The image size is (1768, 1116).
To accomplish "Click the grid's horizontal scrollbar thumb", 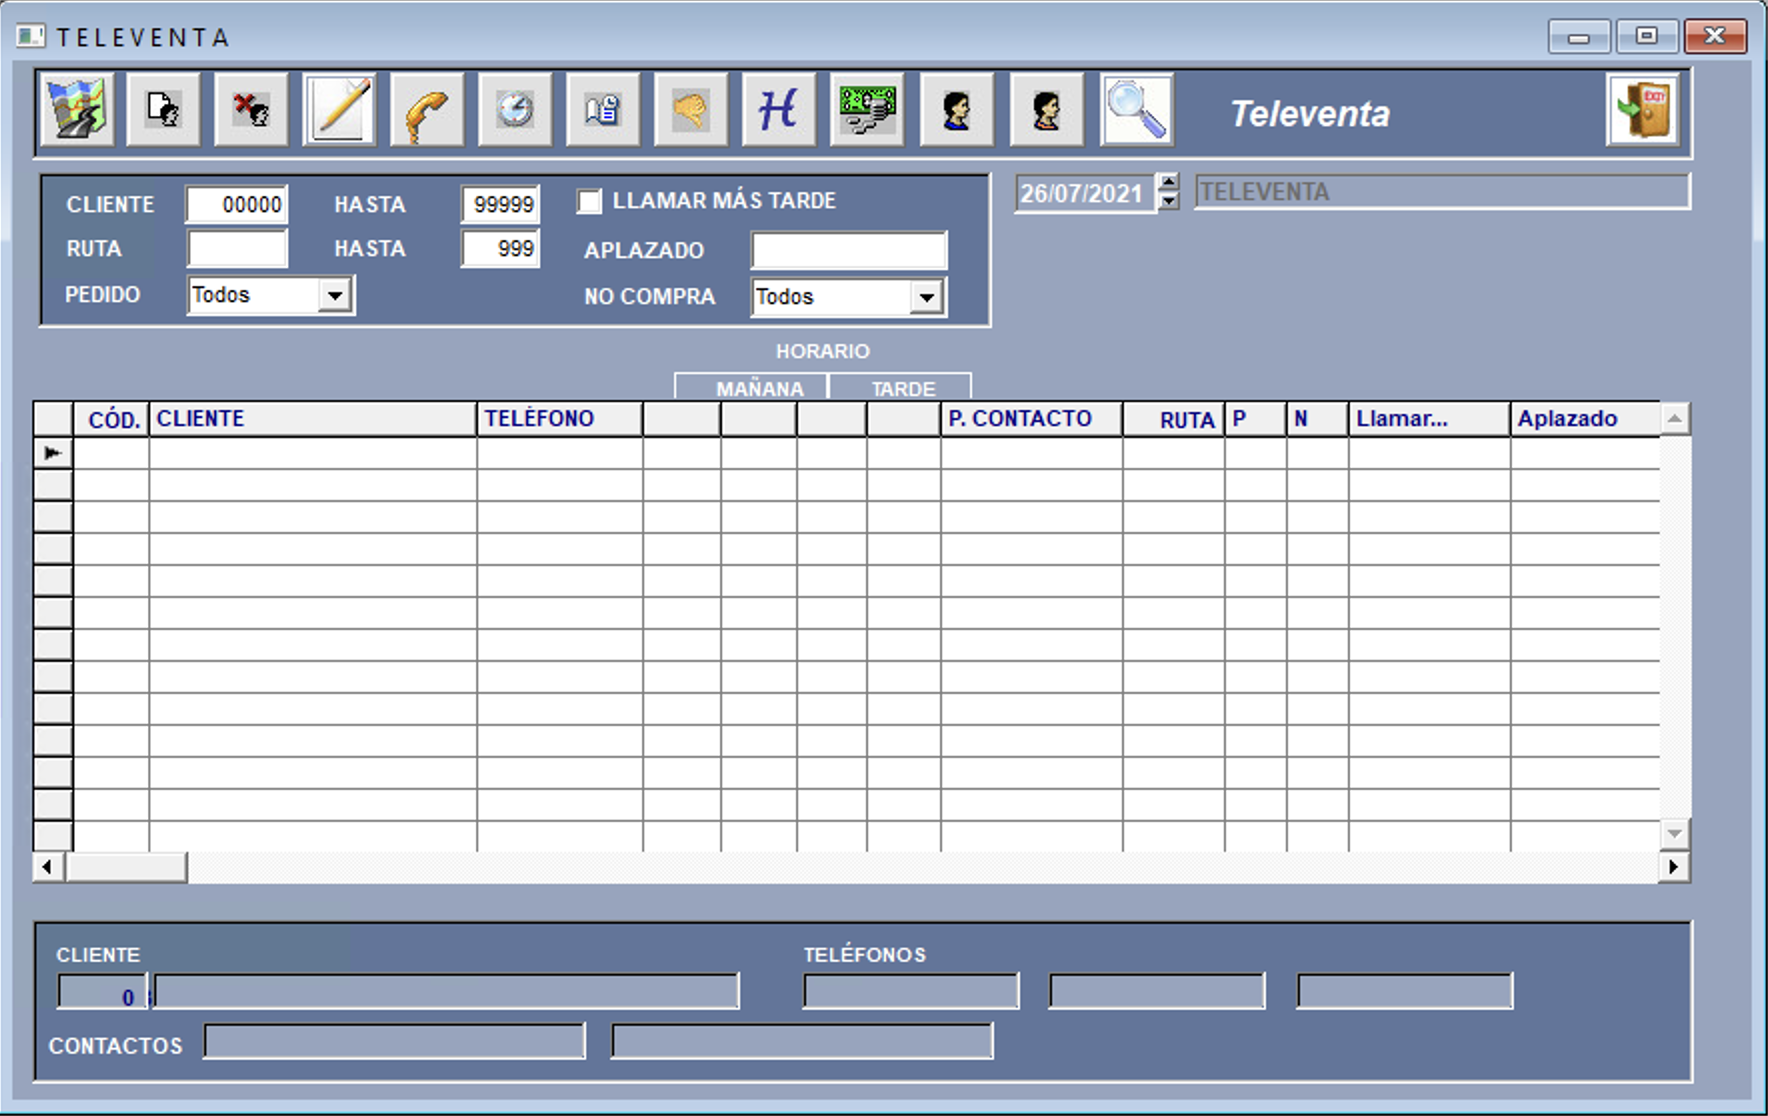I will coord(126,867).
